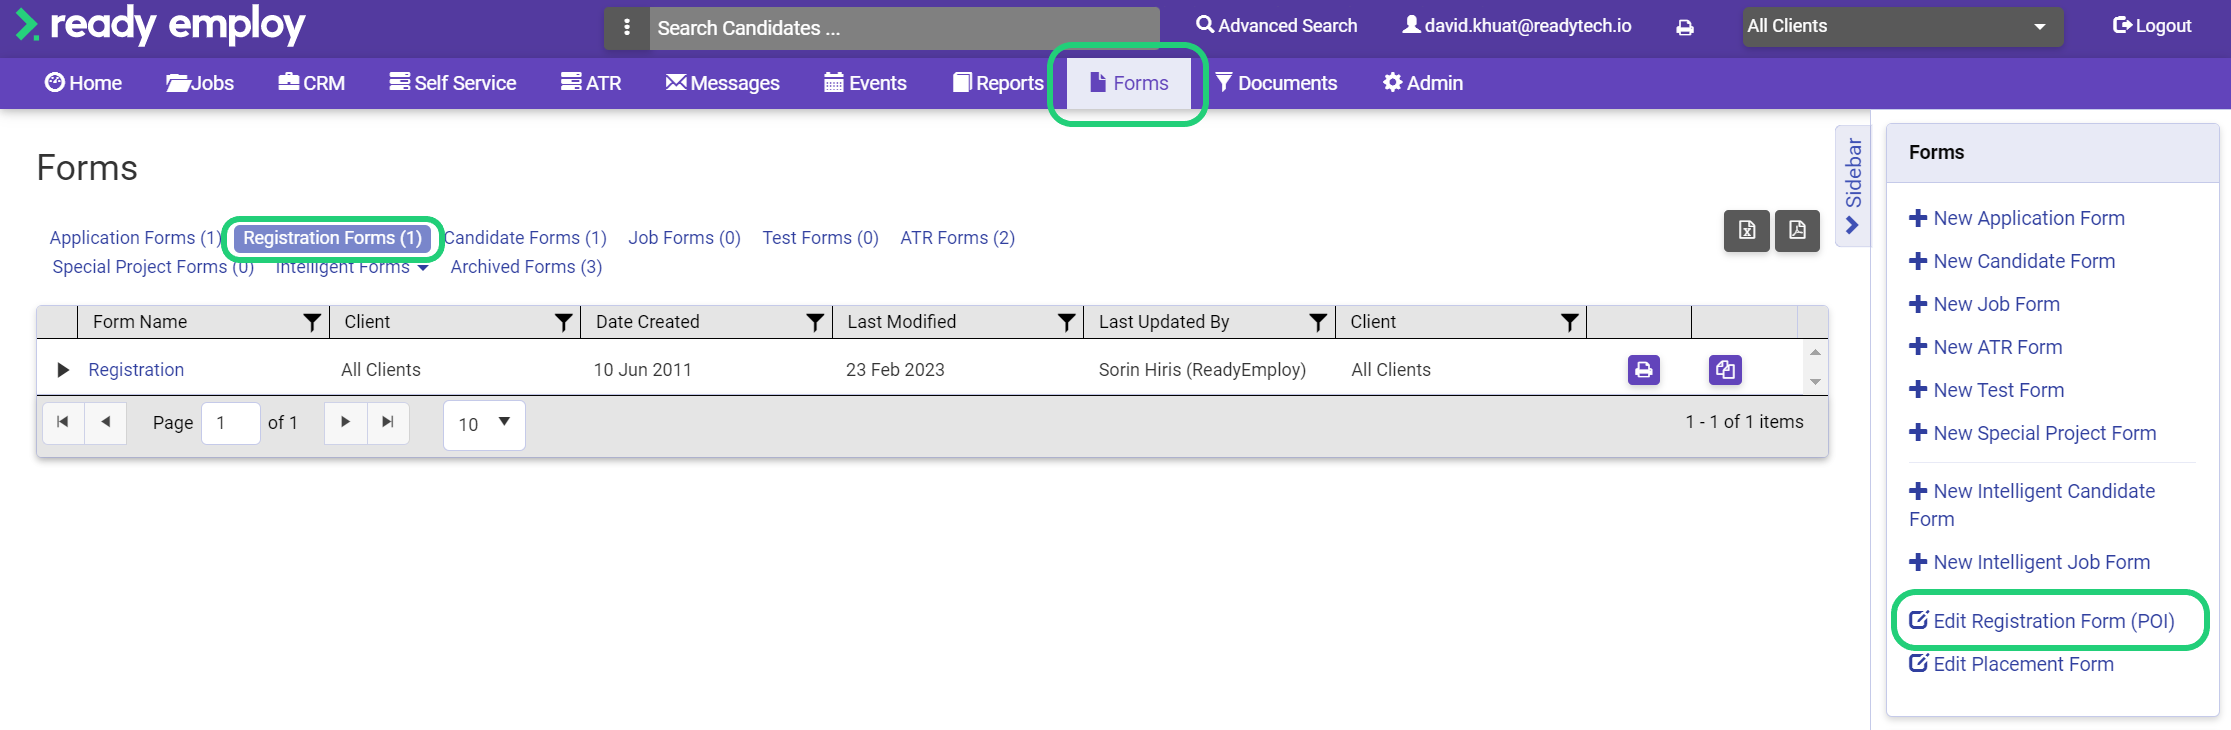Viewport: 2231px width, 730px height.
Task: Export forms list to Excel
Action: [1746, 231]
